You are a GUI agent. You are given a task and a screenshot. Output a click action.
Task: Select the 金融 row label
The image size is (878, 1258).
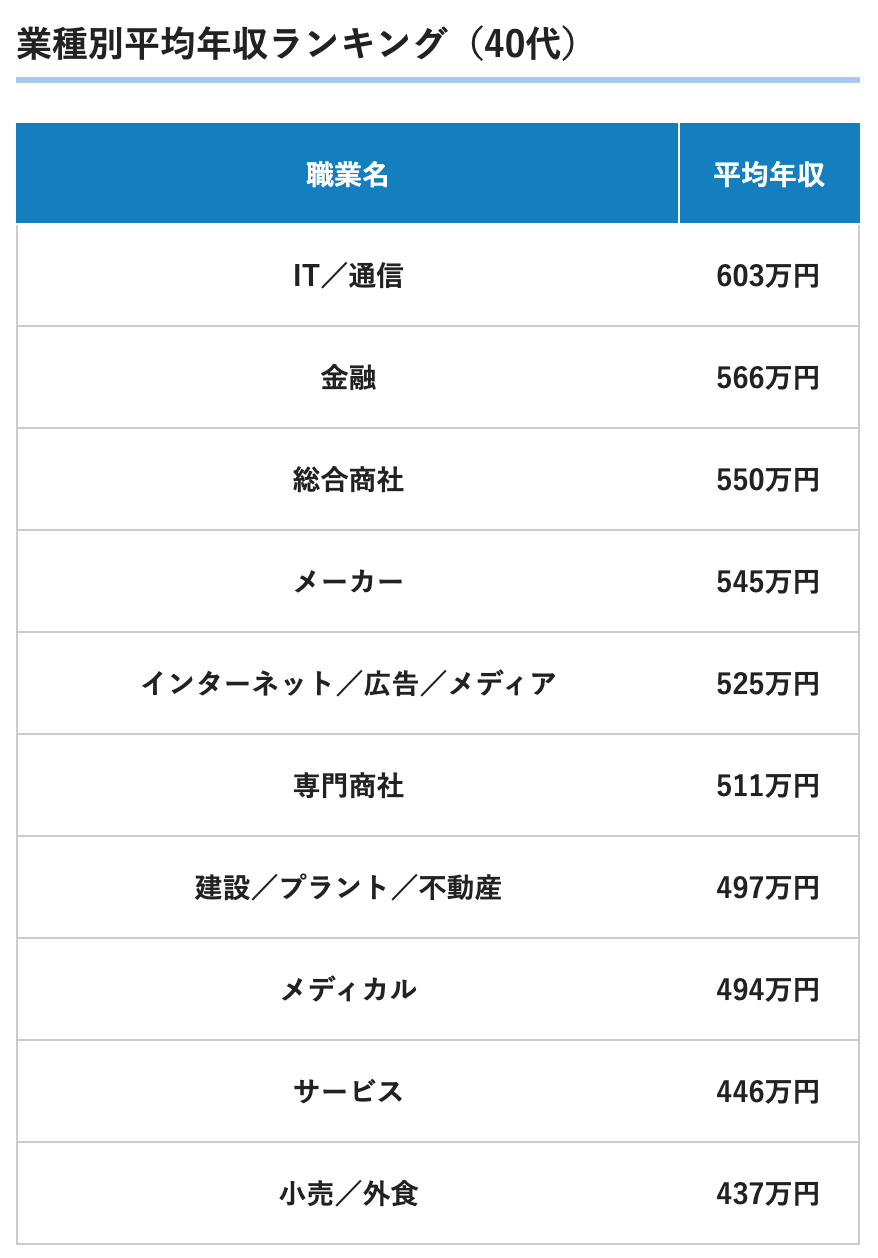347,378
